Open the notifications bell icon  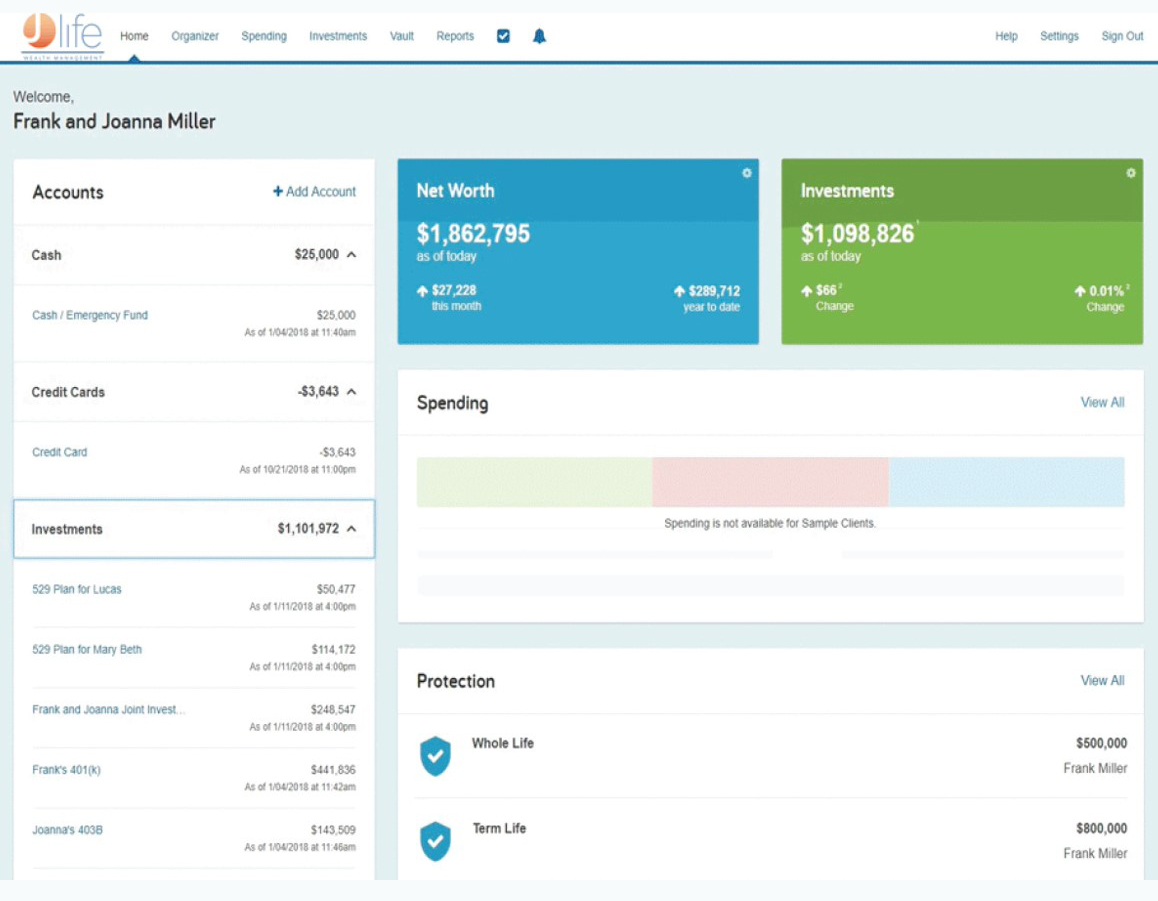(x=539, y=36)
